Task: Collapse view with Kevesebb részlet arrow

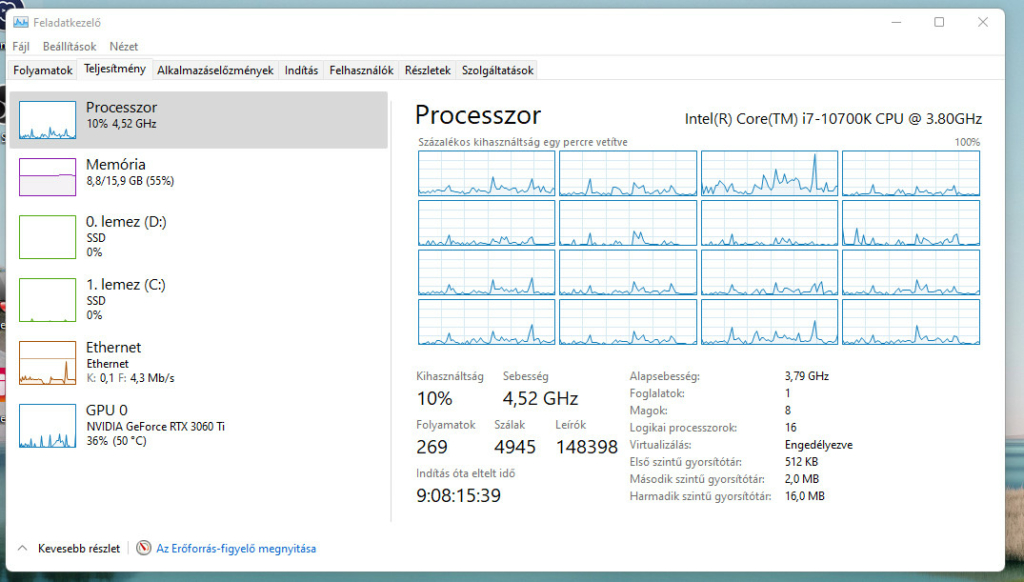Action: click(22, 548)
